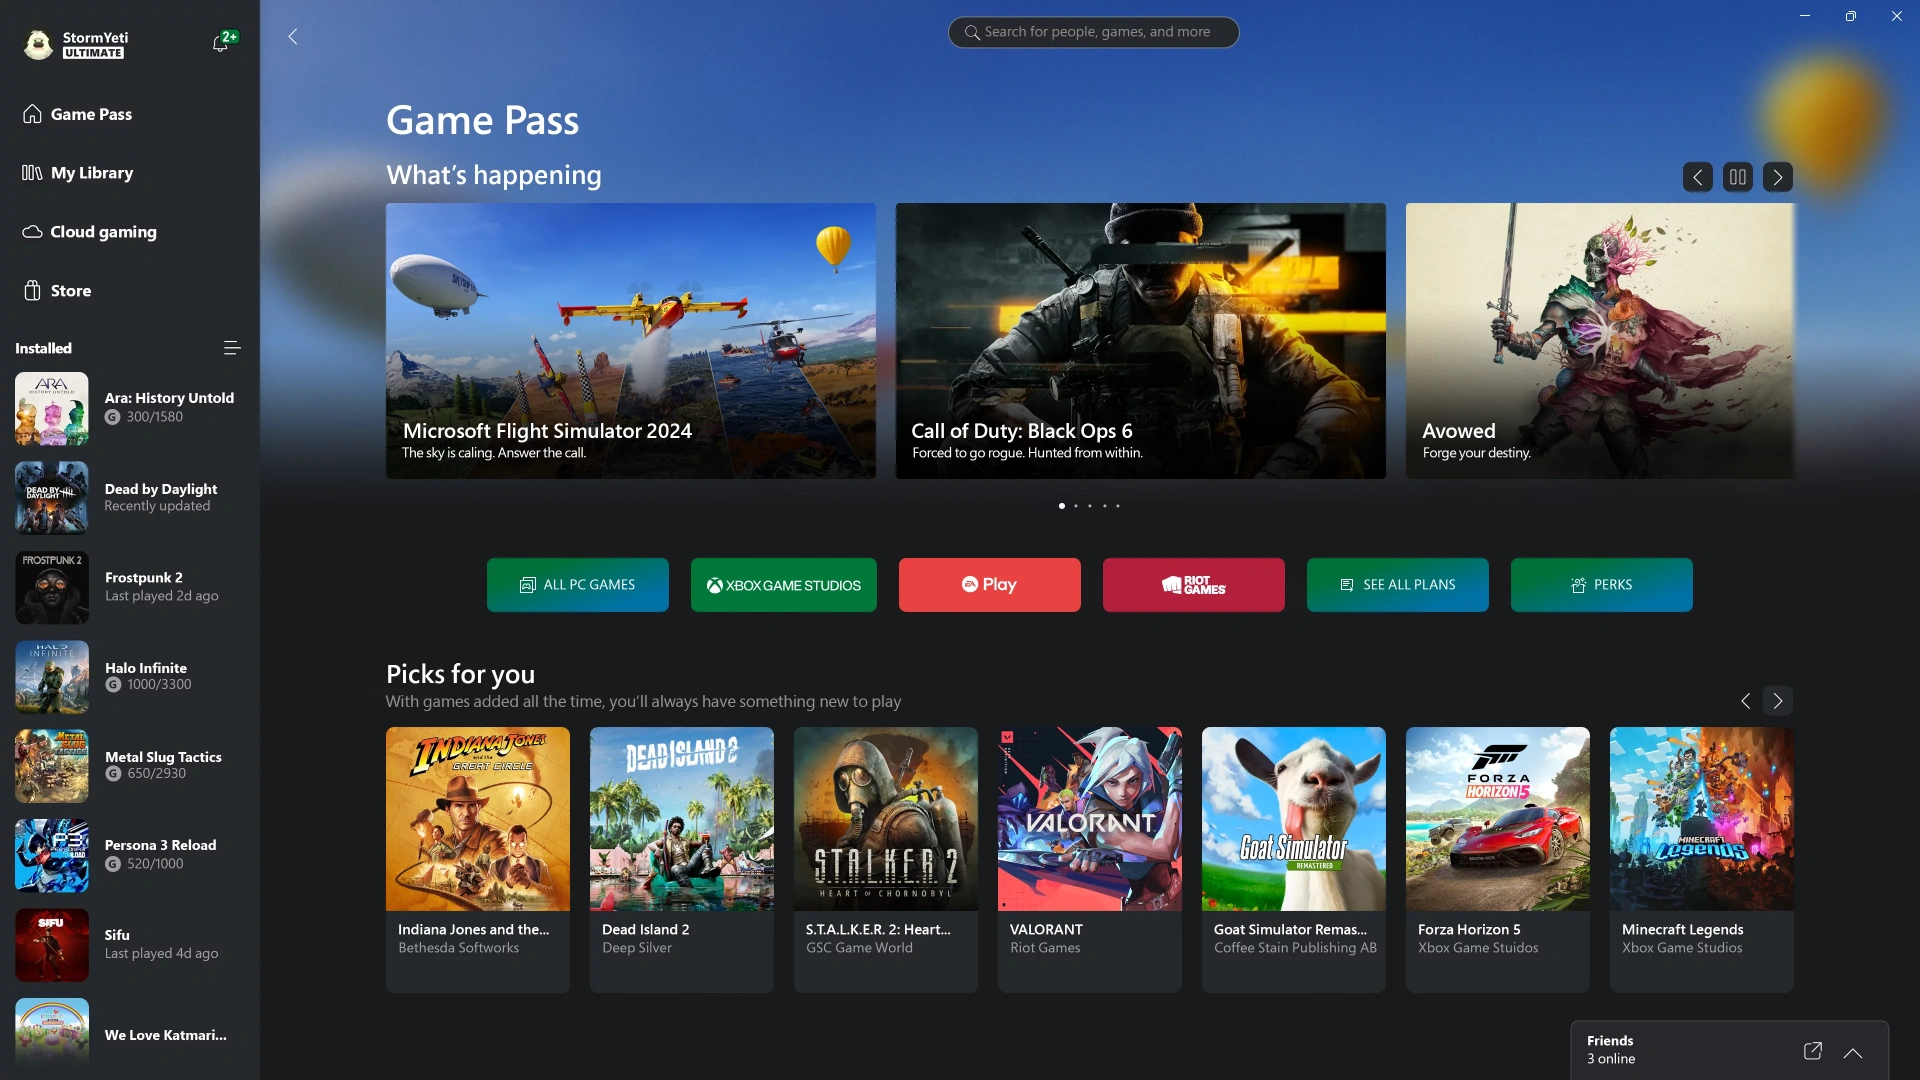
Task: Select the second carousel page dot
Action: pyautogui.click(x=1076, y=506)
